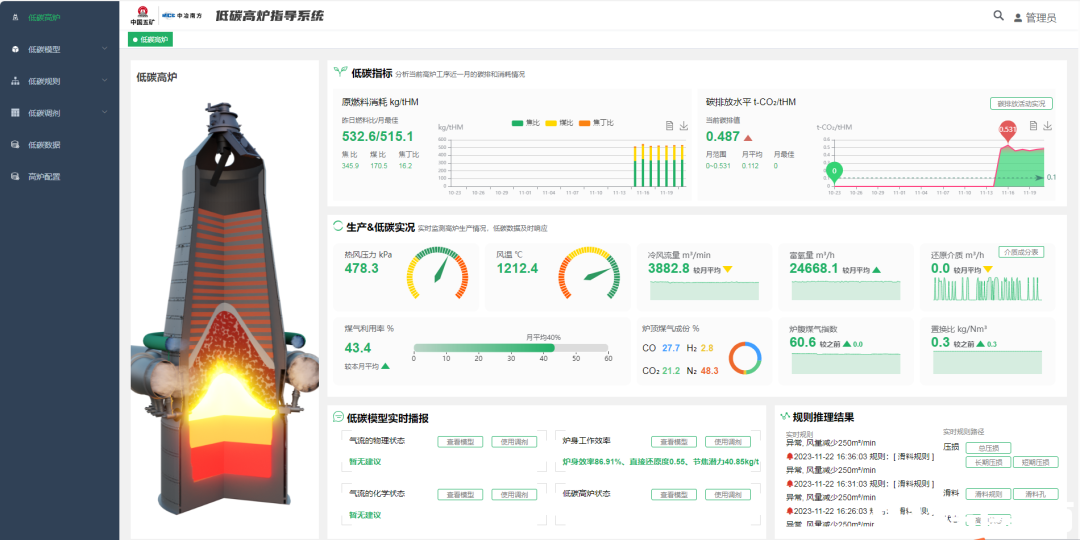Image resolution: width=1080 pixels, height=540 pixels.
Task: Click the 低碳调剂 sidebar grid icon
Action: pyautogui.click(x=16, y=112)
